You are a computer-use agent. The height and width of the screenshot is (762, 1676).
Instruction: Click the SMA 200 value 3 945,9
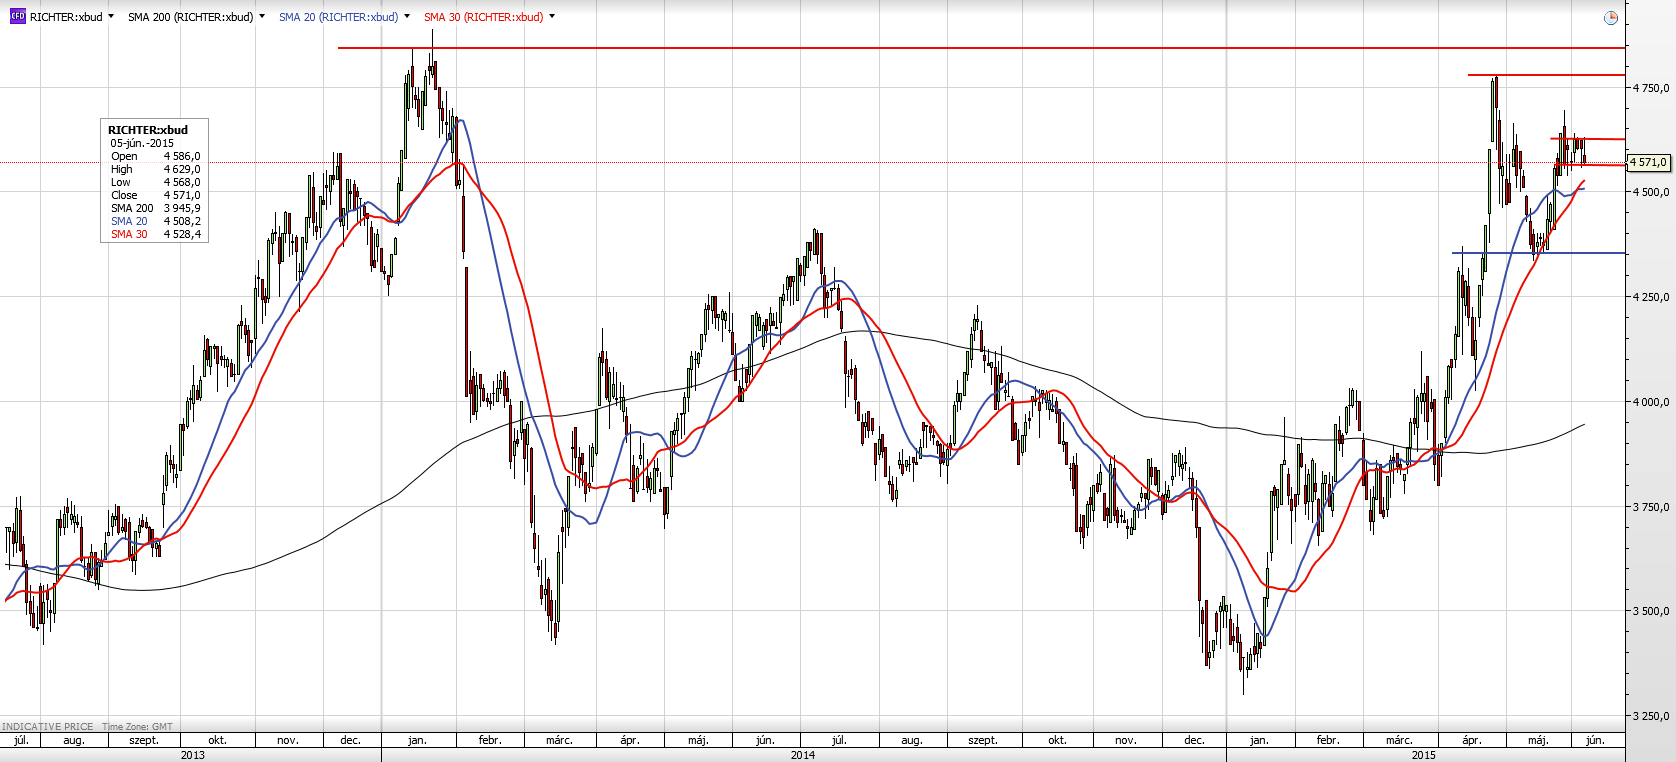pos(182,208)
